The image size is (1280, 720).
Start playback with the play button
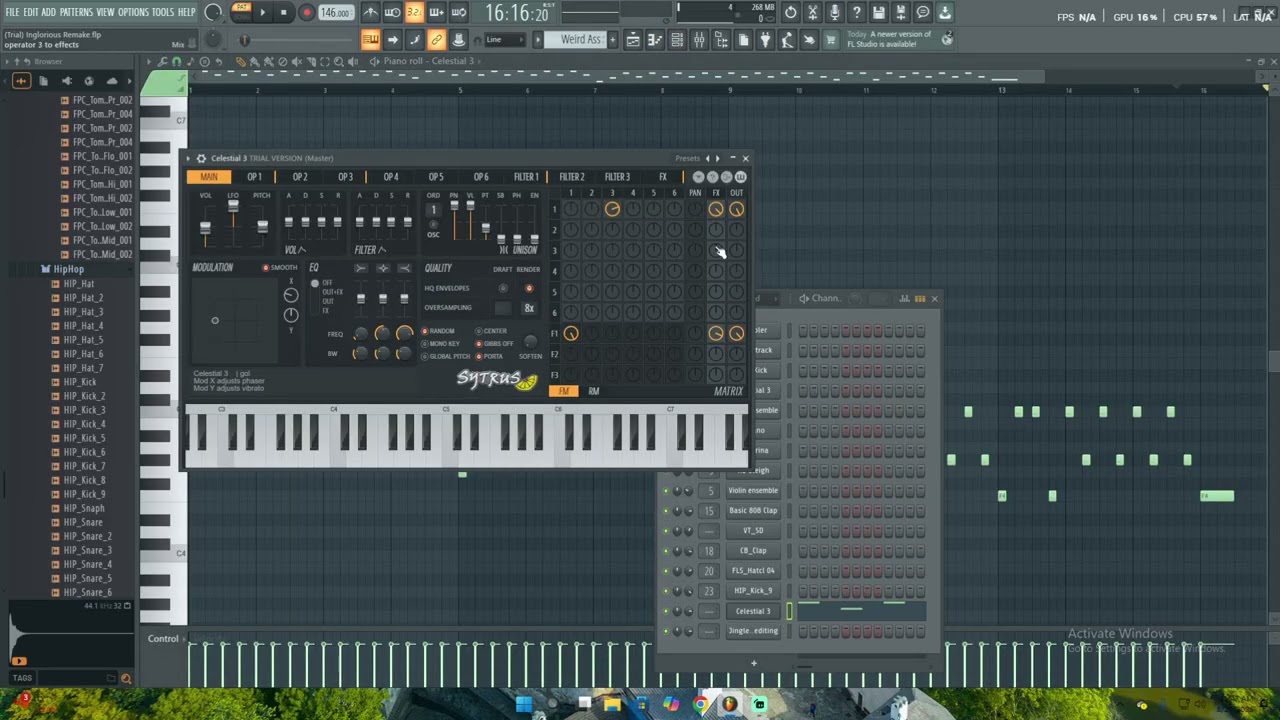point(263,13)
